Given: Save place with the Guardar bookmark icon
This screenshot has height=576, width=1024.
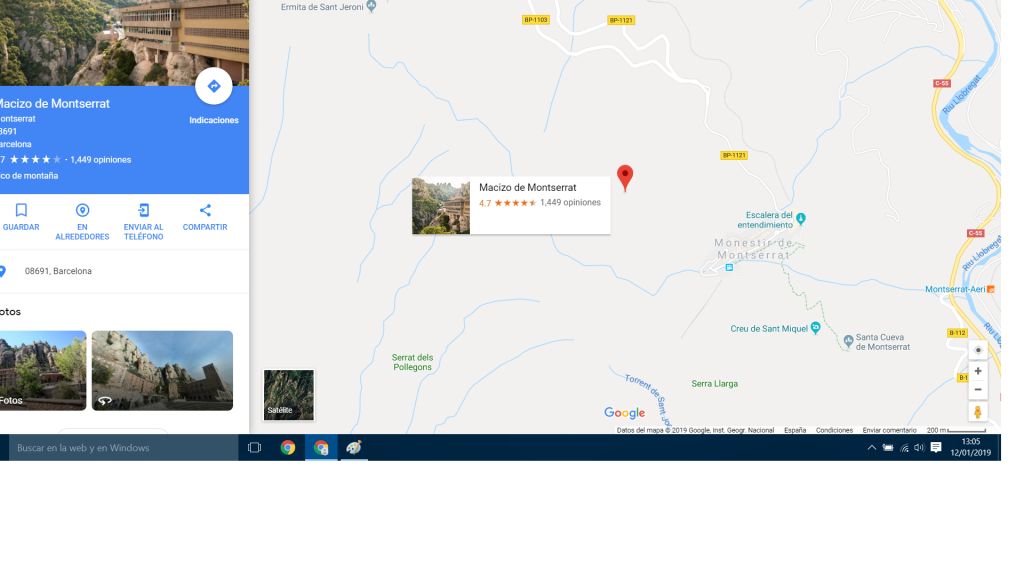Looking at the screenshot, I should point(21,211).
